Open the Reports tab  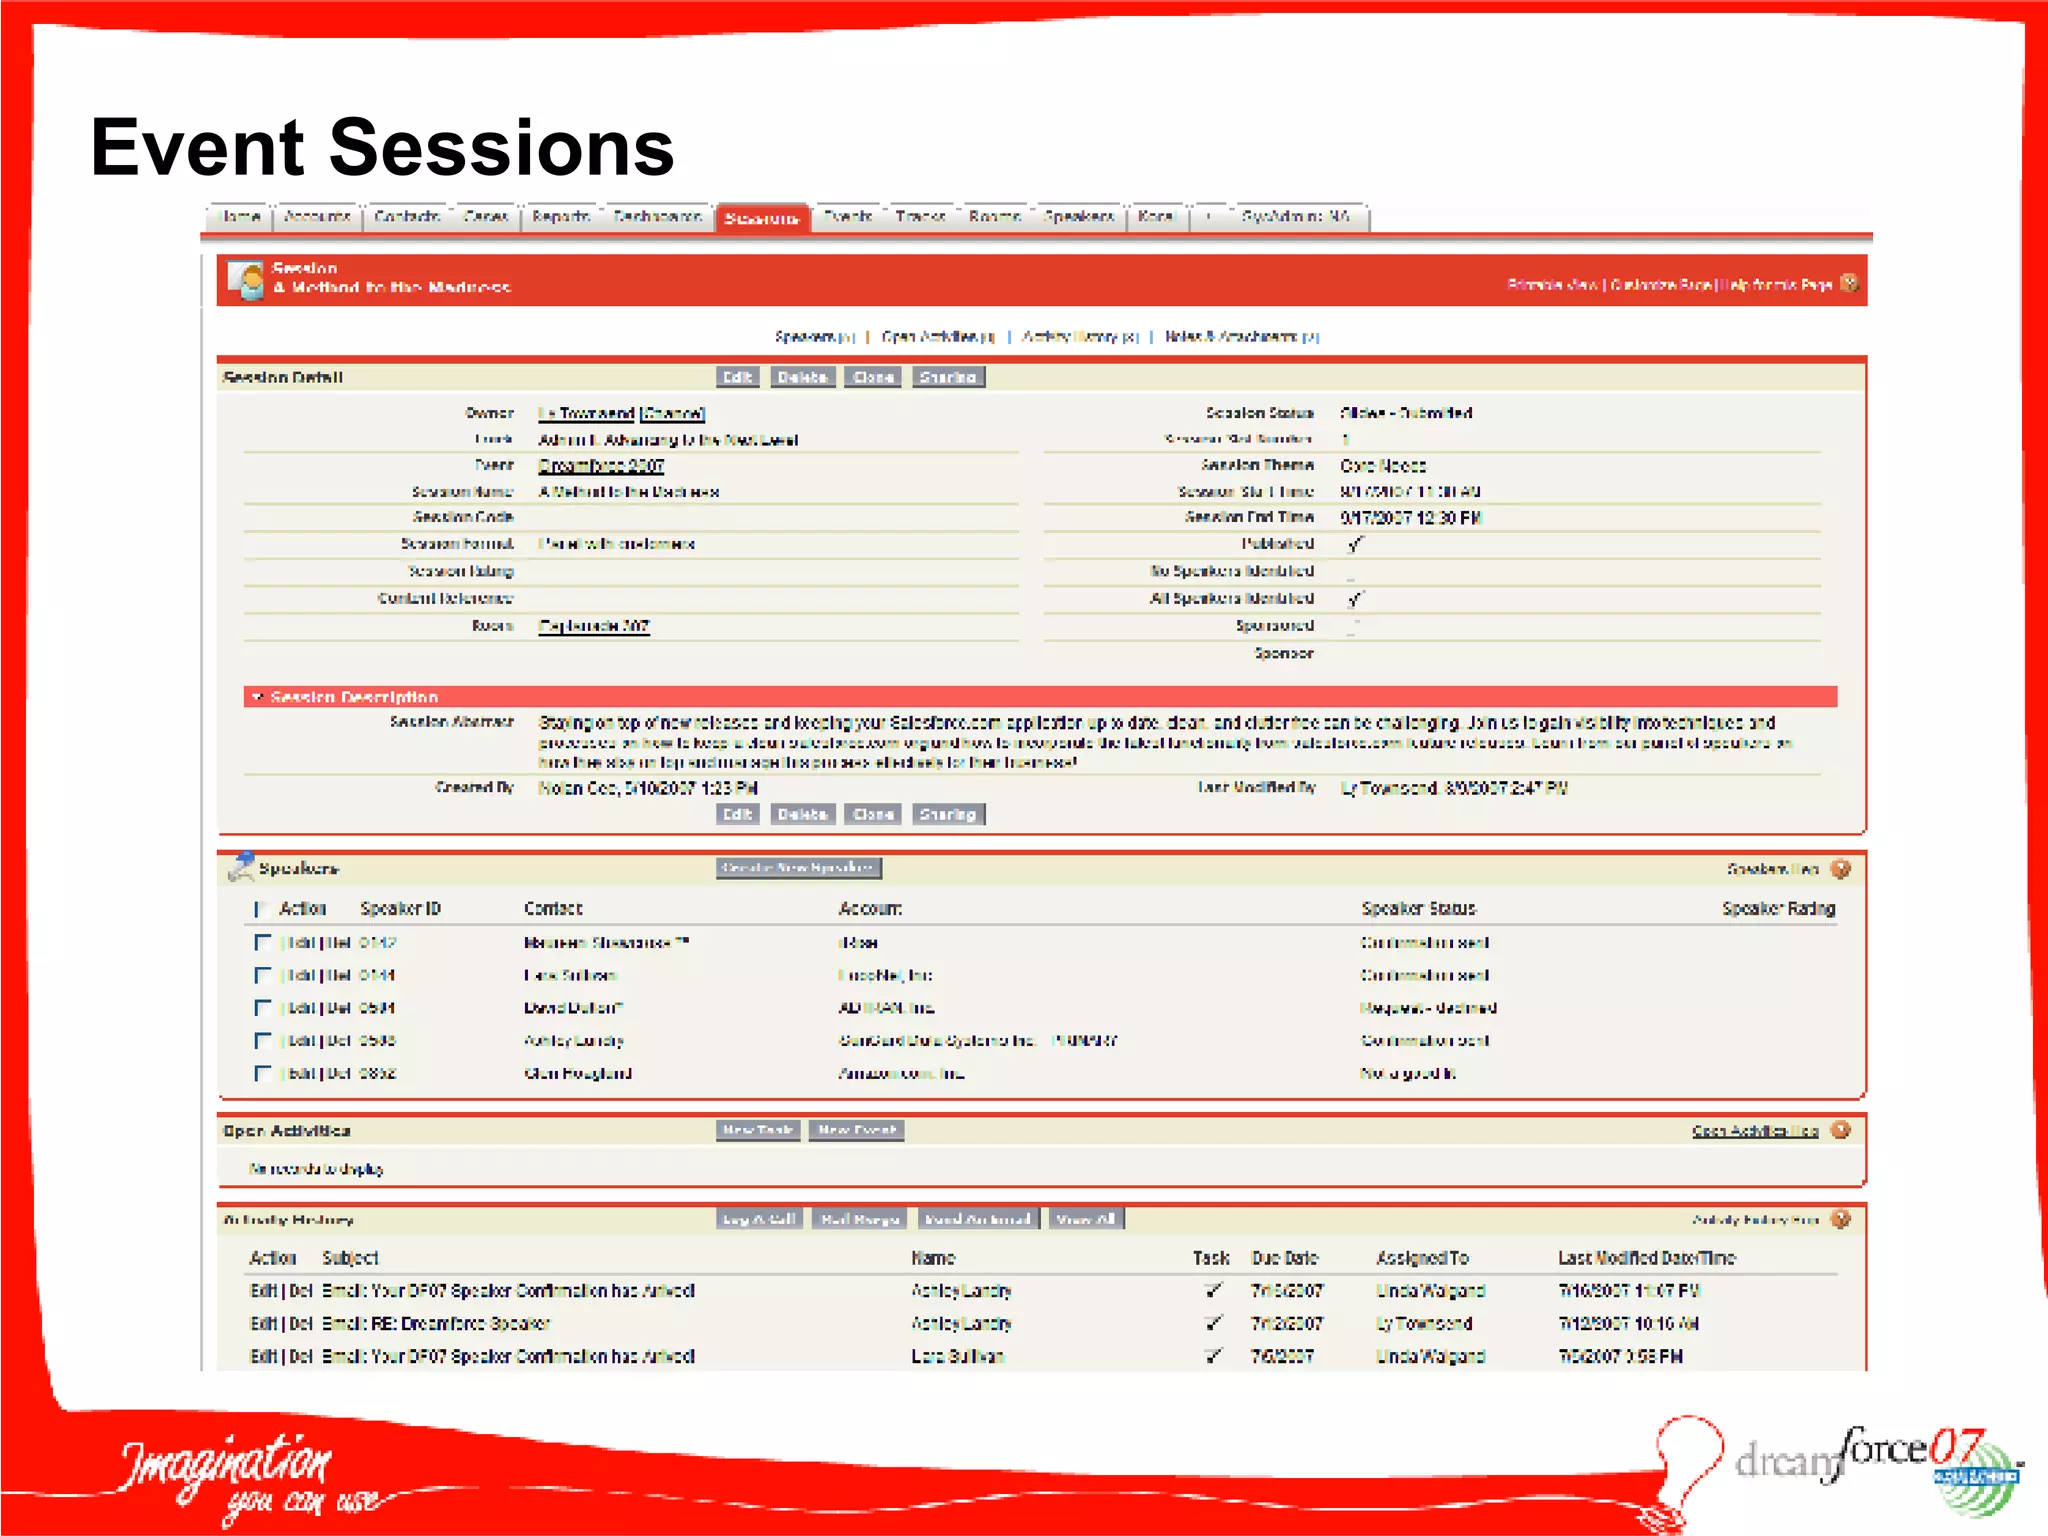[561, 216]
